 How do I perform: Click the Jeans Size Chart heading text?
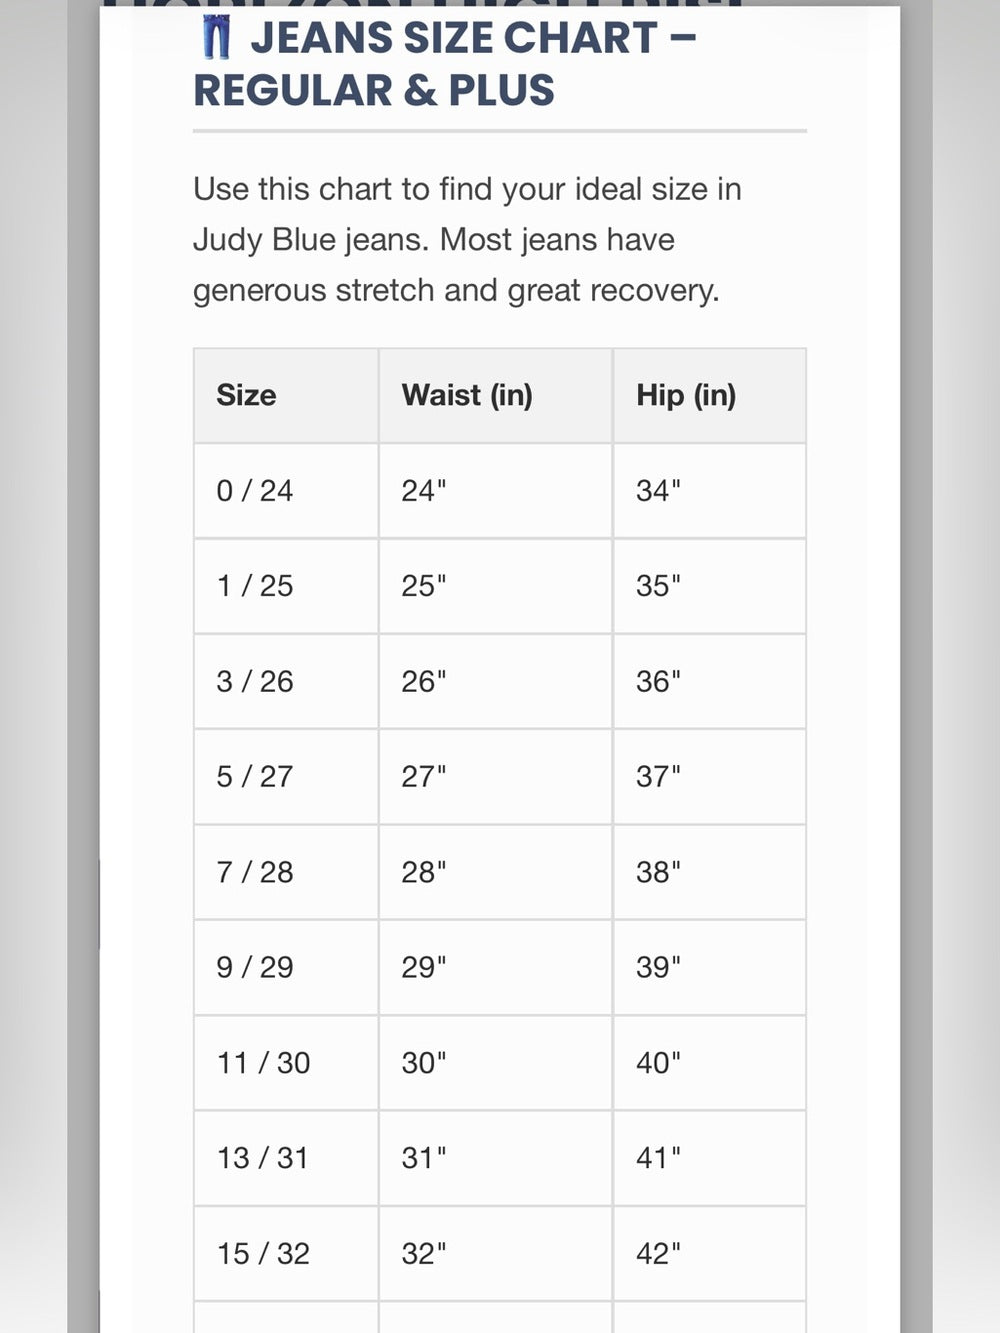tap(445, 64)
